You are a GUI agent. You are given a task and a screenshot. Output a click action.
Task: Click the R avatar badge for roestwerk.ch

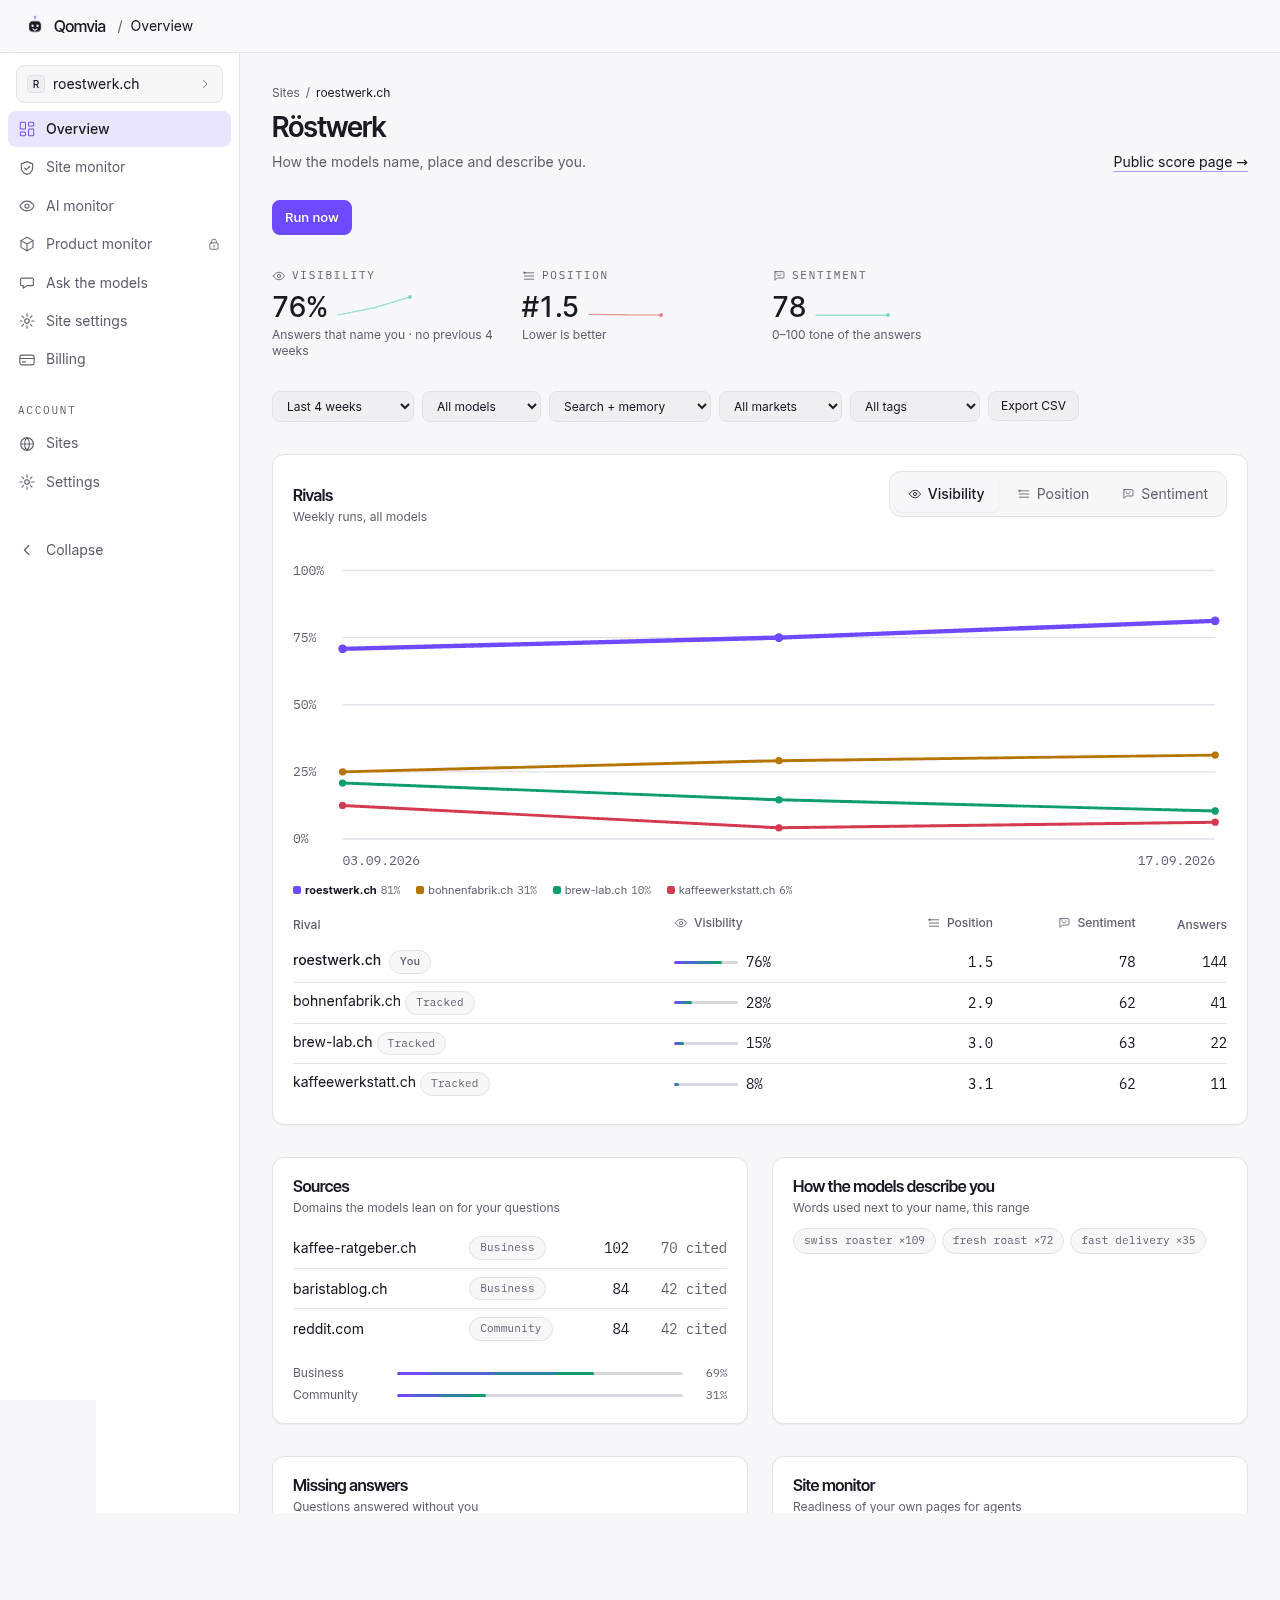[36, 84]
